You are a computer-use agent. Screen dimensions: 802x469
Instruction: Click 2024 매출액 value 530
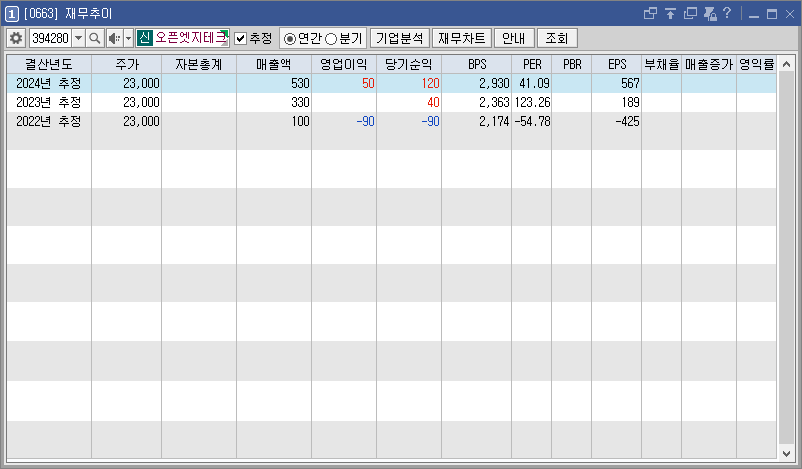pos(300,83)
